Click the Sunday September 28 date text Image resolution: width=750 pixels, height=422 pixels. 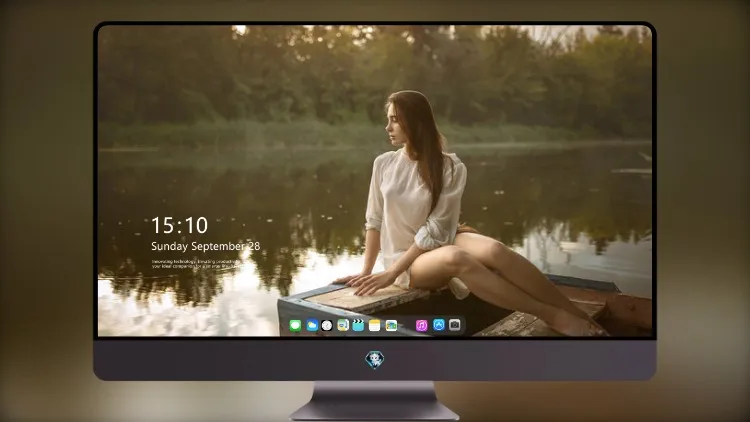[206, 246]
